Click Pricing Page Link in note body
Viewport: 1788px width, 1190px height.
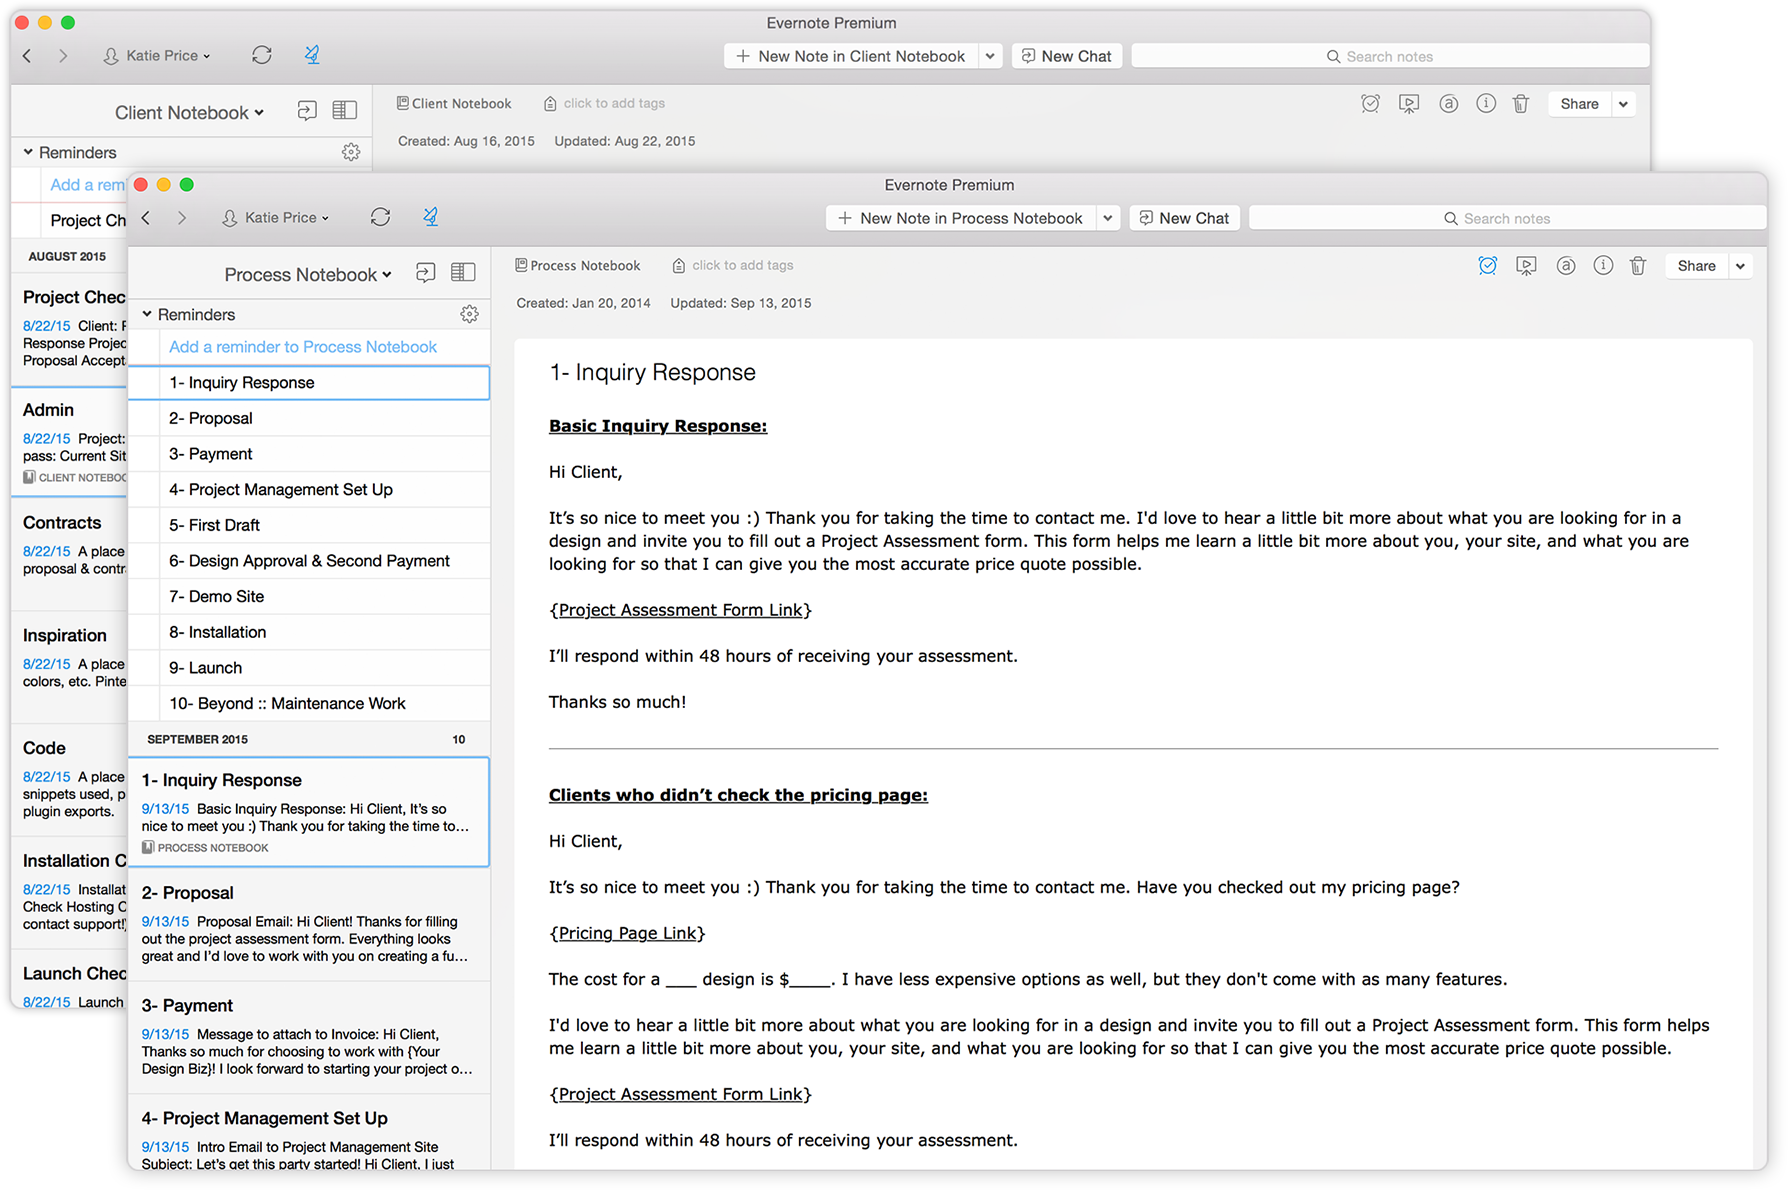tap(627, 933)
